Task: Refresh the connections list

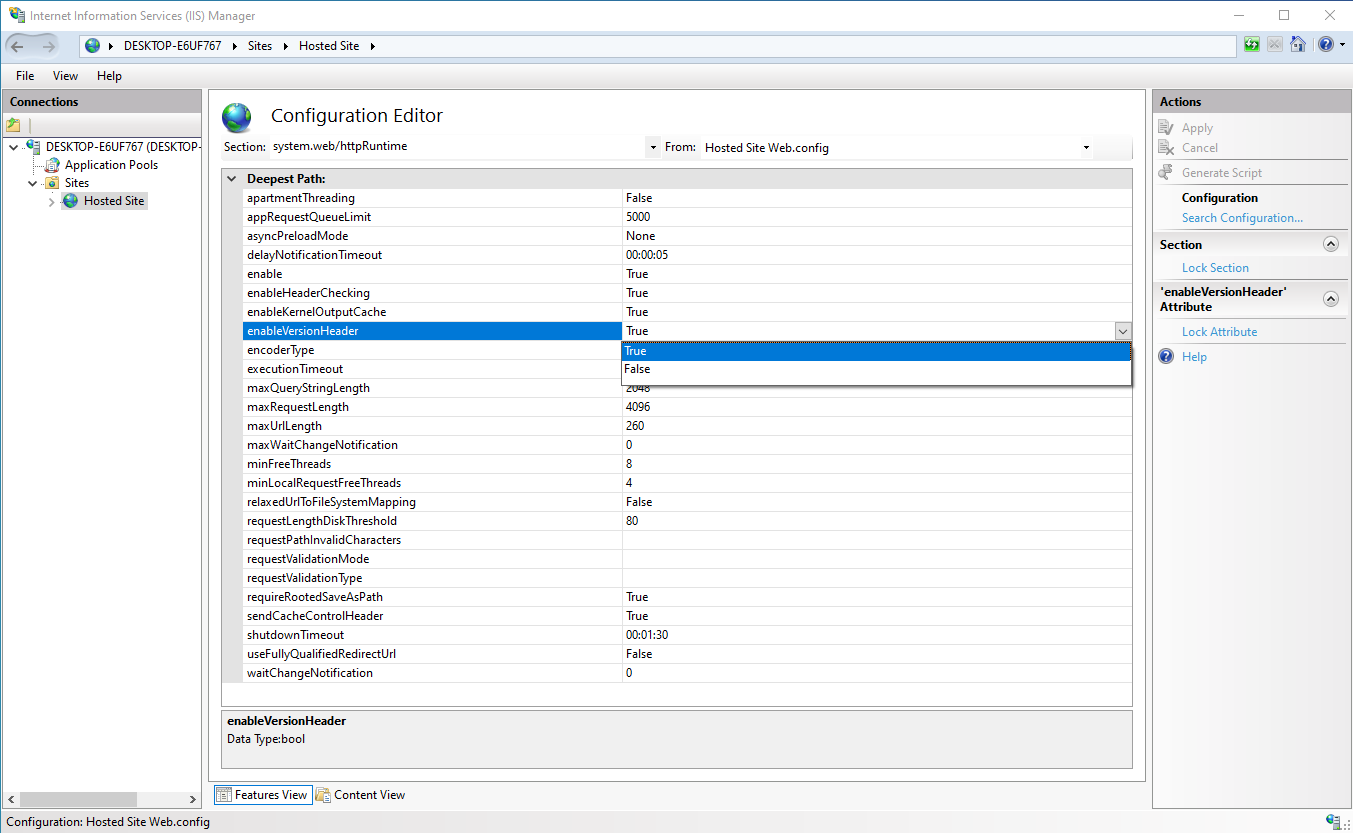Action: (1251, 45)
